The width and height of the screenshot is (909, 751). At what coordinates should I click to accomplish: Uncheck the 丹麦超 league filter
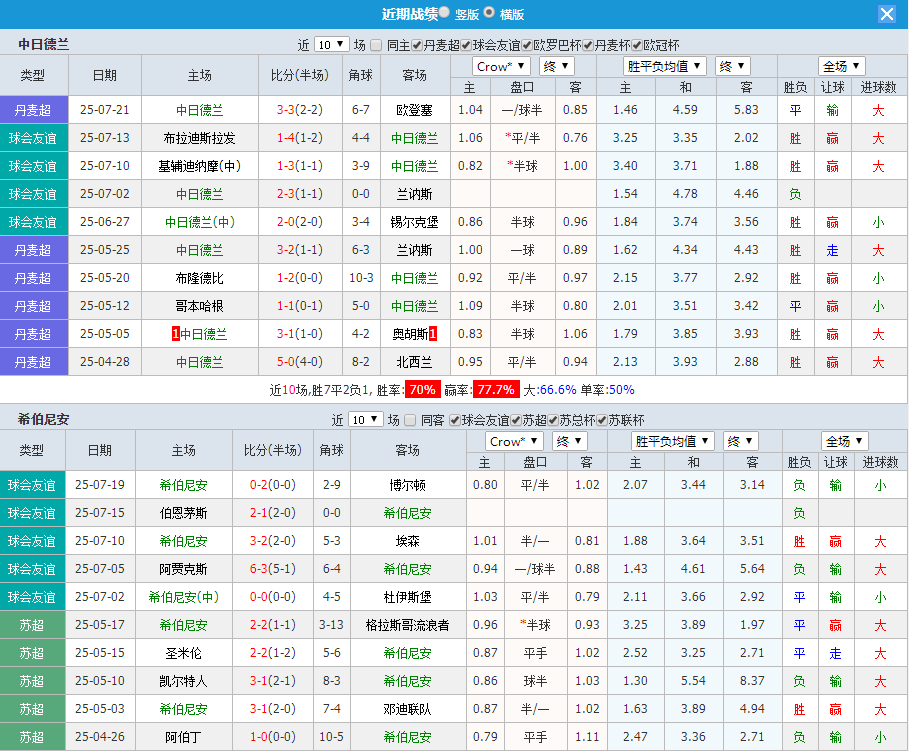coord(416,44)
